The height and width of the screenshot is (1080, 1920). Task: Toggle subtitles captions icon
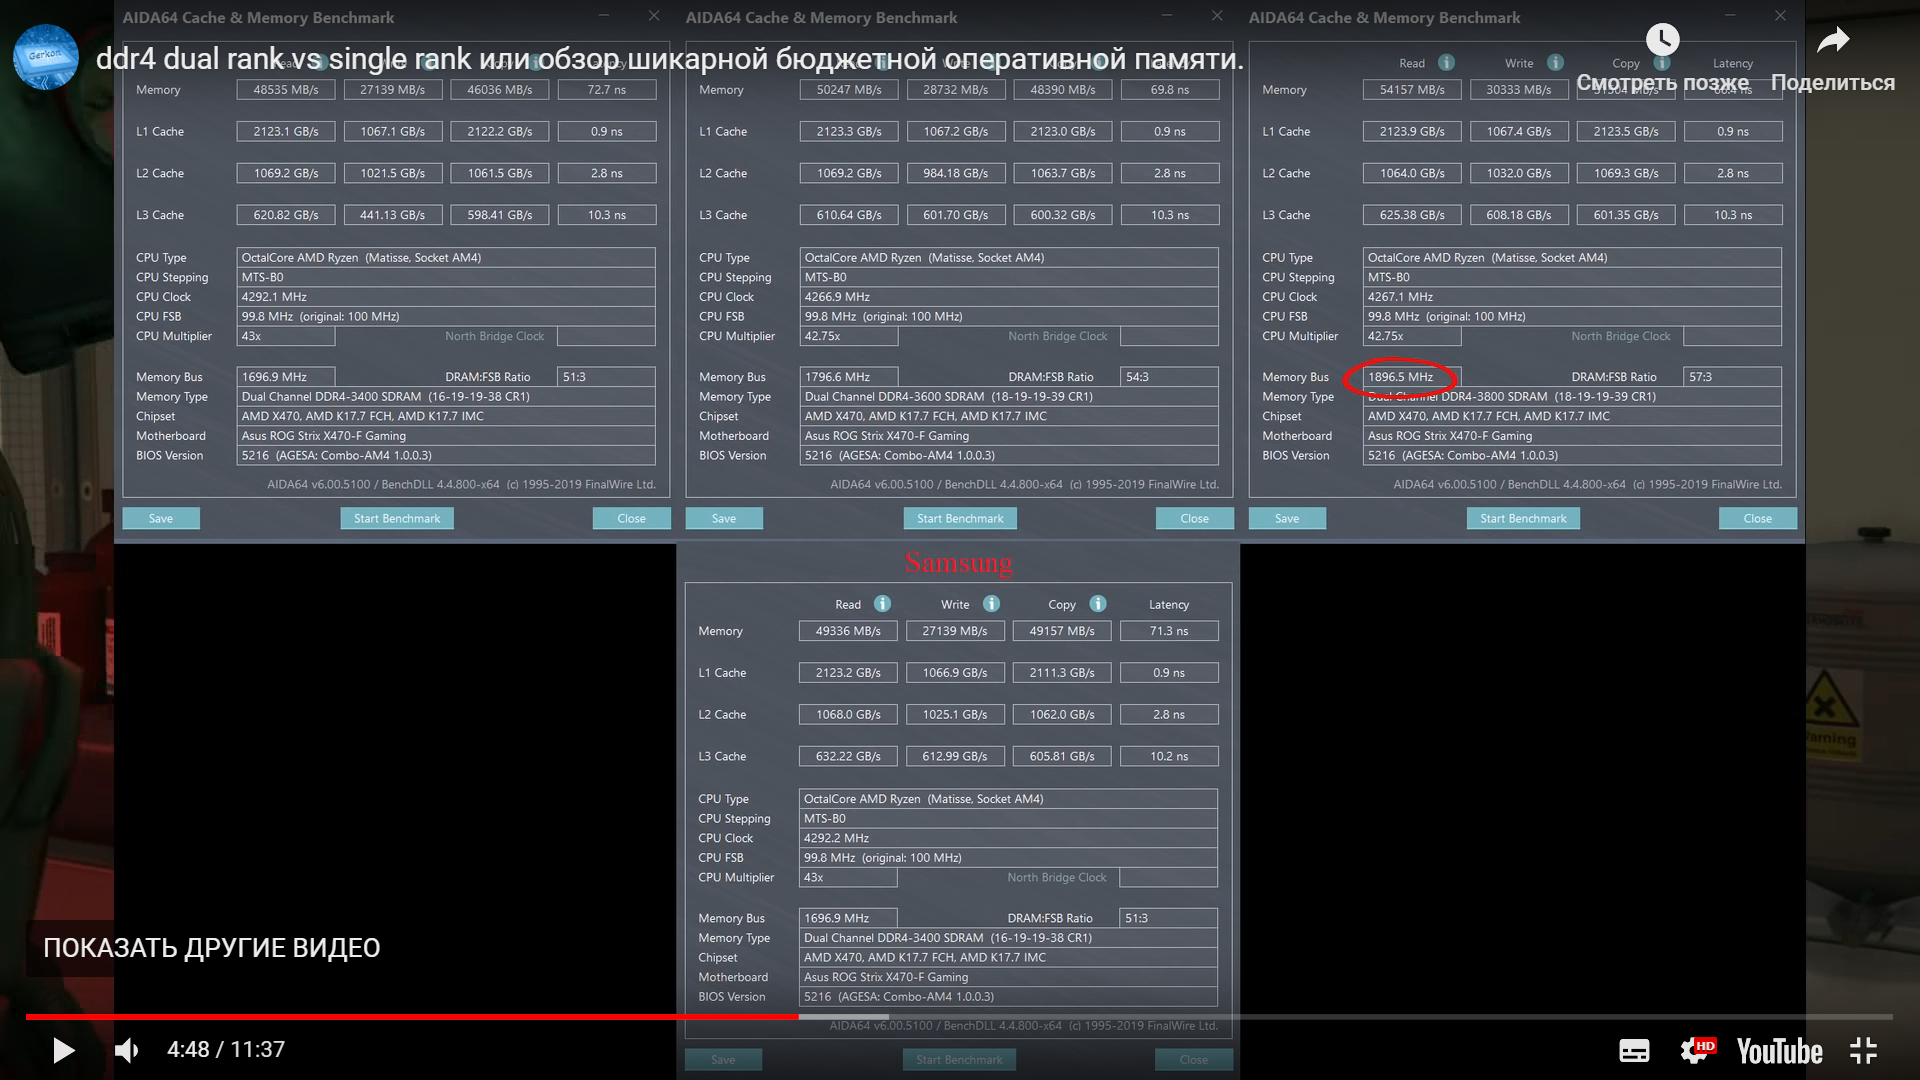(1634, 1051)
